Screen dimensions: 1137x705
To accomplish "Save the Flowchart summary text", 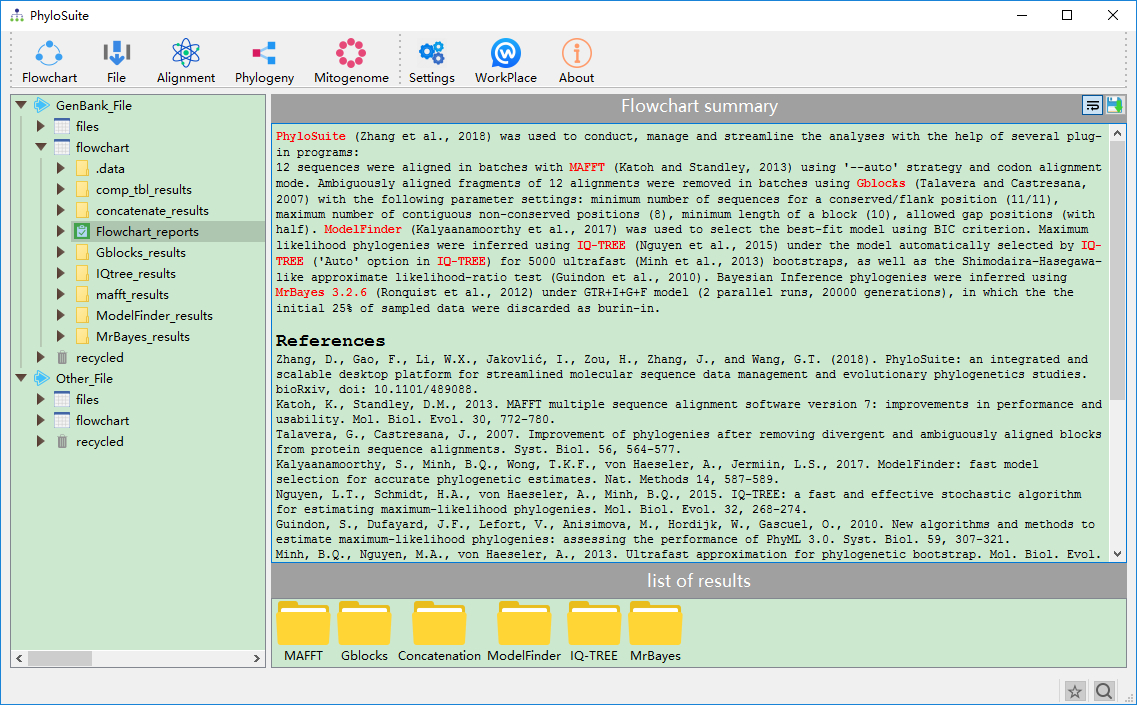I will [x=1115, y=105].
